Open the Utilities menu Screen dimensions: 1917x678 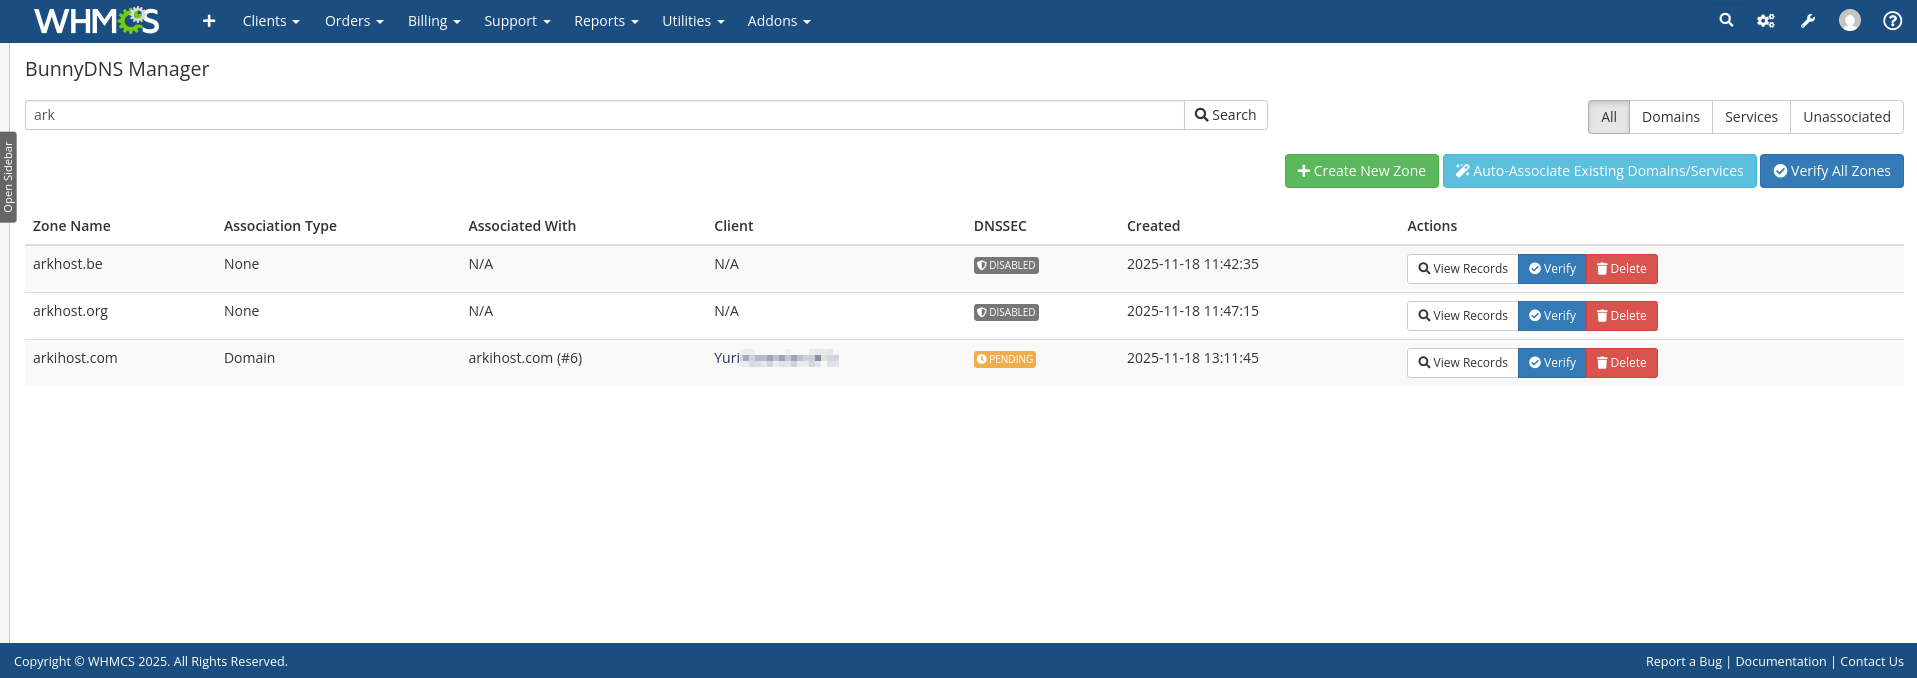[693, 21]
